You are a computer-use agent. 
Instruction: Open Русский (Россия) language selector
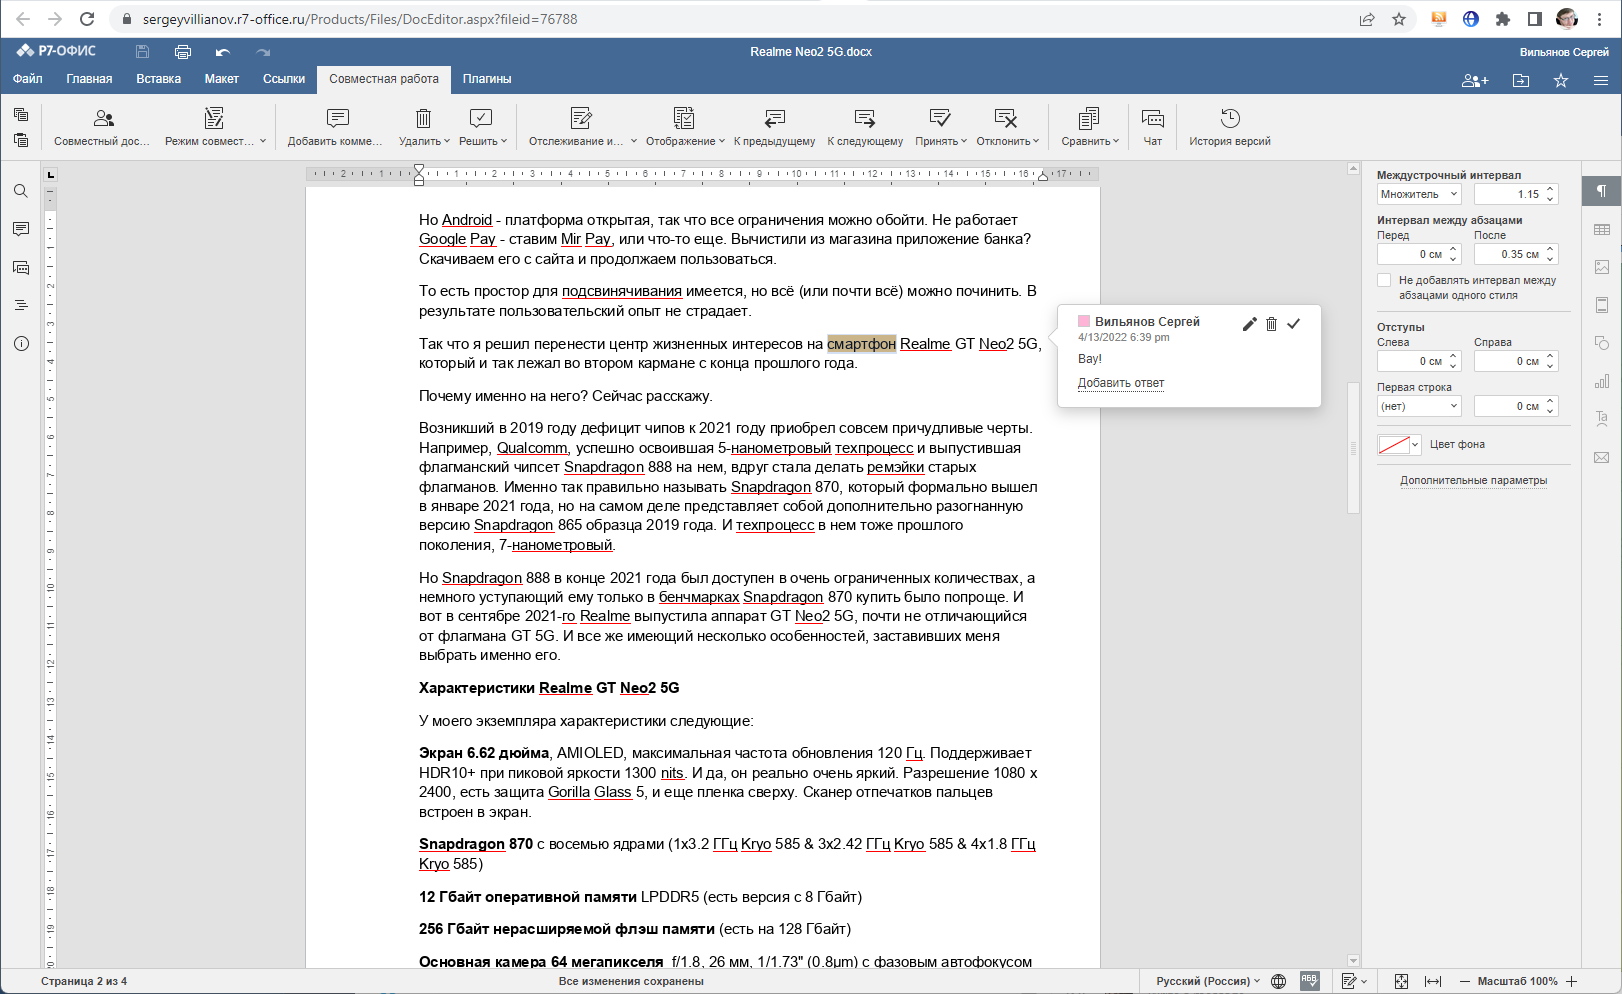coord(1208,981)
